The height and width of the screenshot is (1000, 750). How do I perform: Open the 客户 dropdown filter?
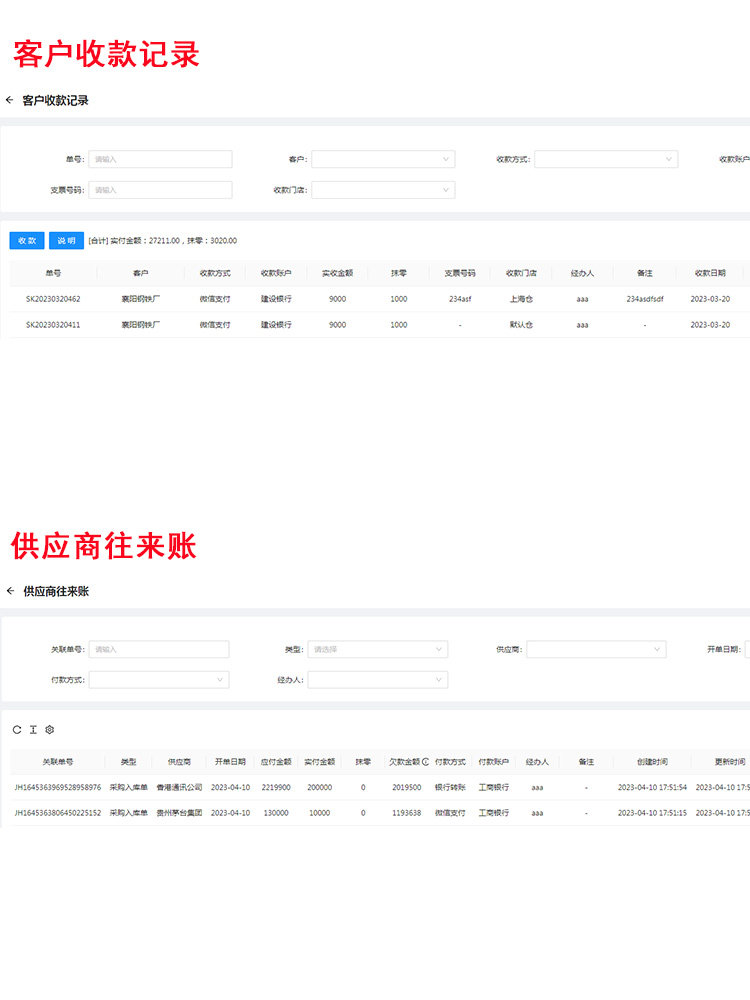383,159
